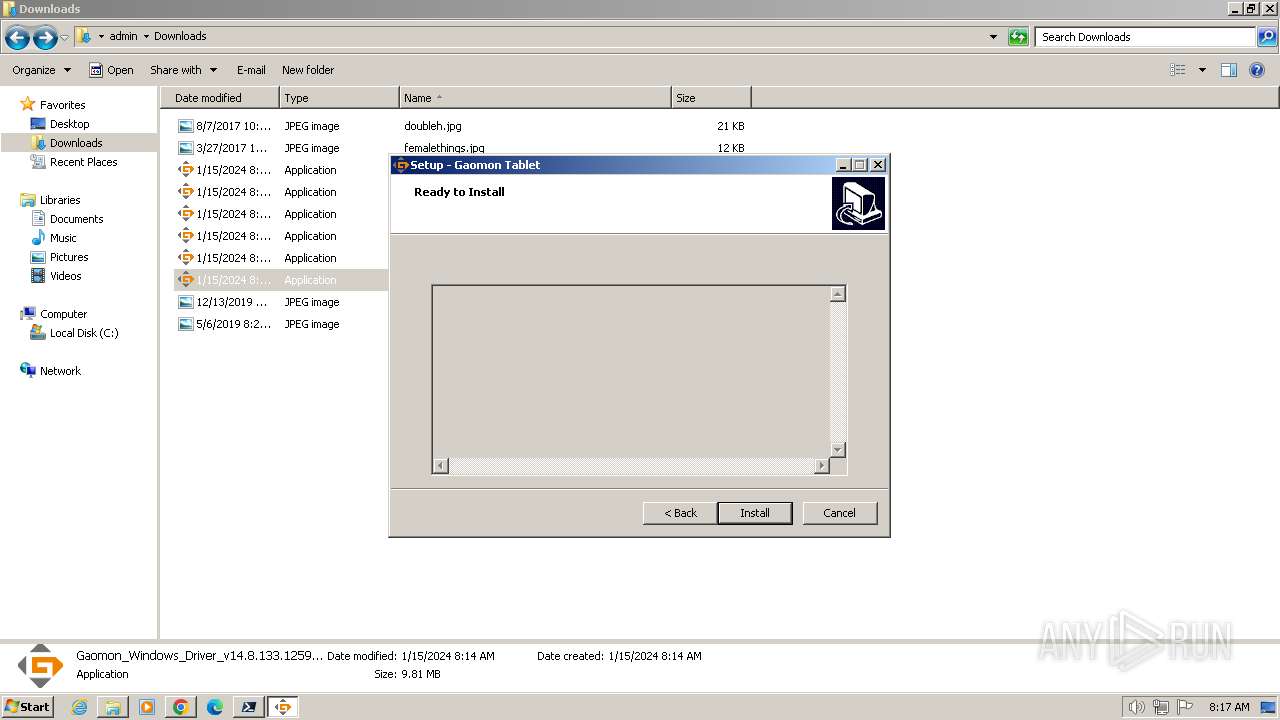Launch Google Chrome from taskbar
Viewport: 1280px width, 720px height.
coord(181,707)
